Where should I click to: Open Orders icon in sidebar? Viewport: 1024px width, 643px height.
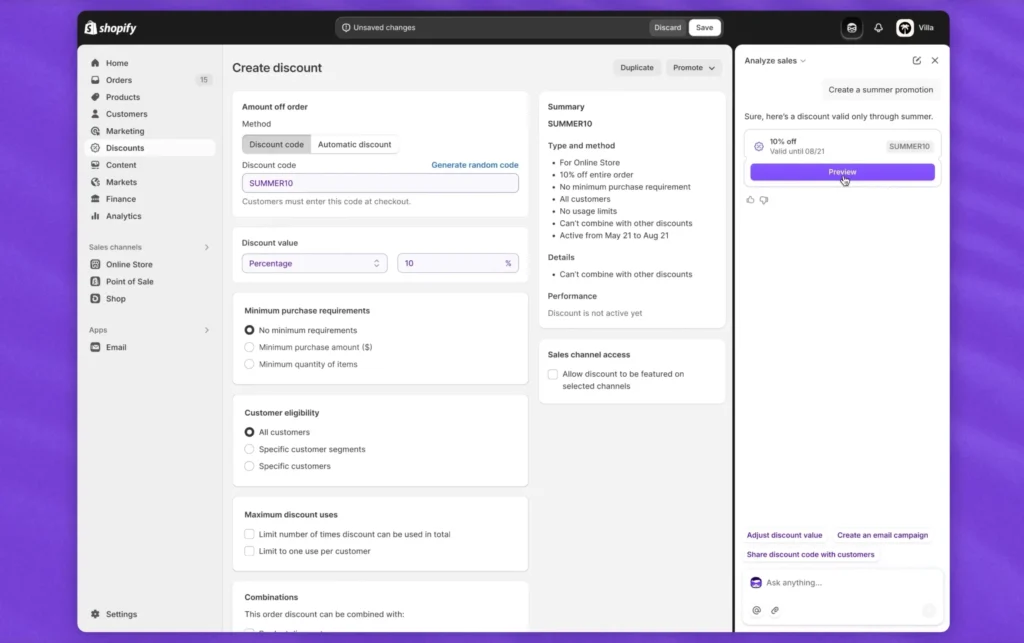coord(95,80)
